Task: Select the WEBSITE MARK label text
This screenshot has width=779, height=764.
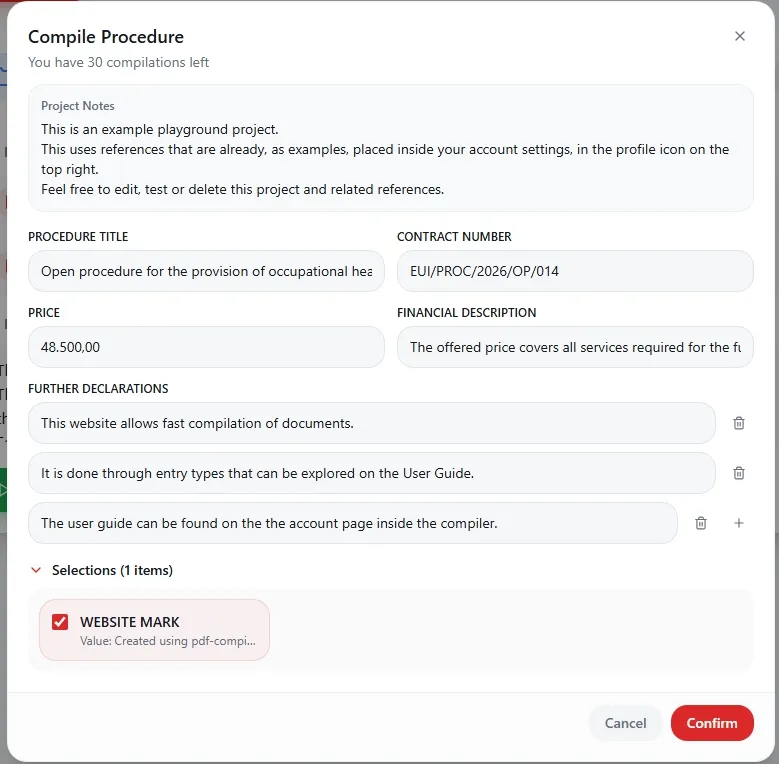Action: [130, 622]
